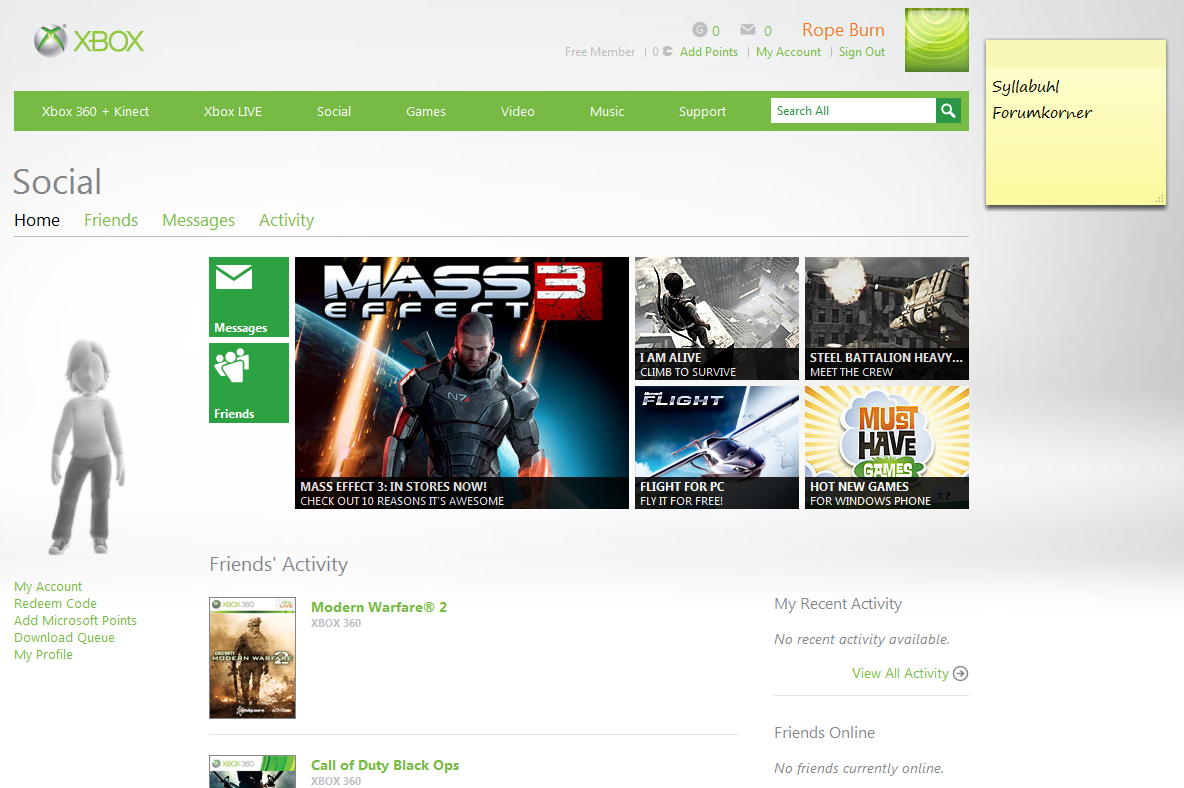Open the Modern Warfare® 2 title link
The width and height of the screenshot is (1184, 788).
point(379,608)
